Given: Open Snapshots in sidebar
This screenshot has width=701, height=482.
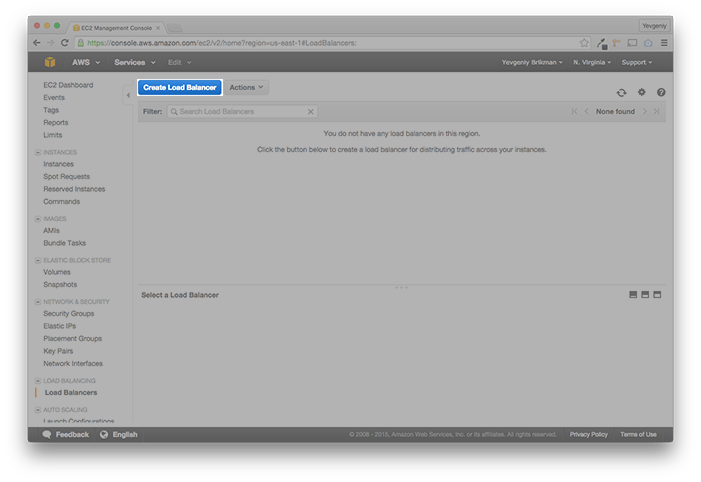Looking at the screenshot, I should pos(60,285).
